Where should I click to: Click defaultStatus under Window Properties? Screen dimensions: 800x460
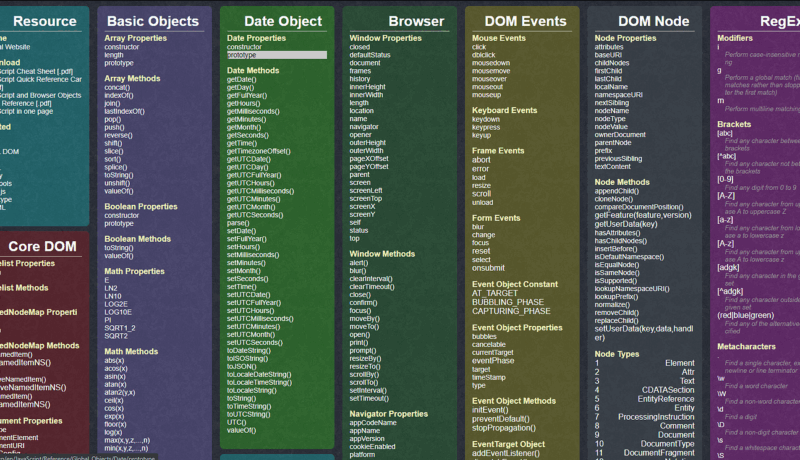(370, 55)
